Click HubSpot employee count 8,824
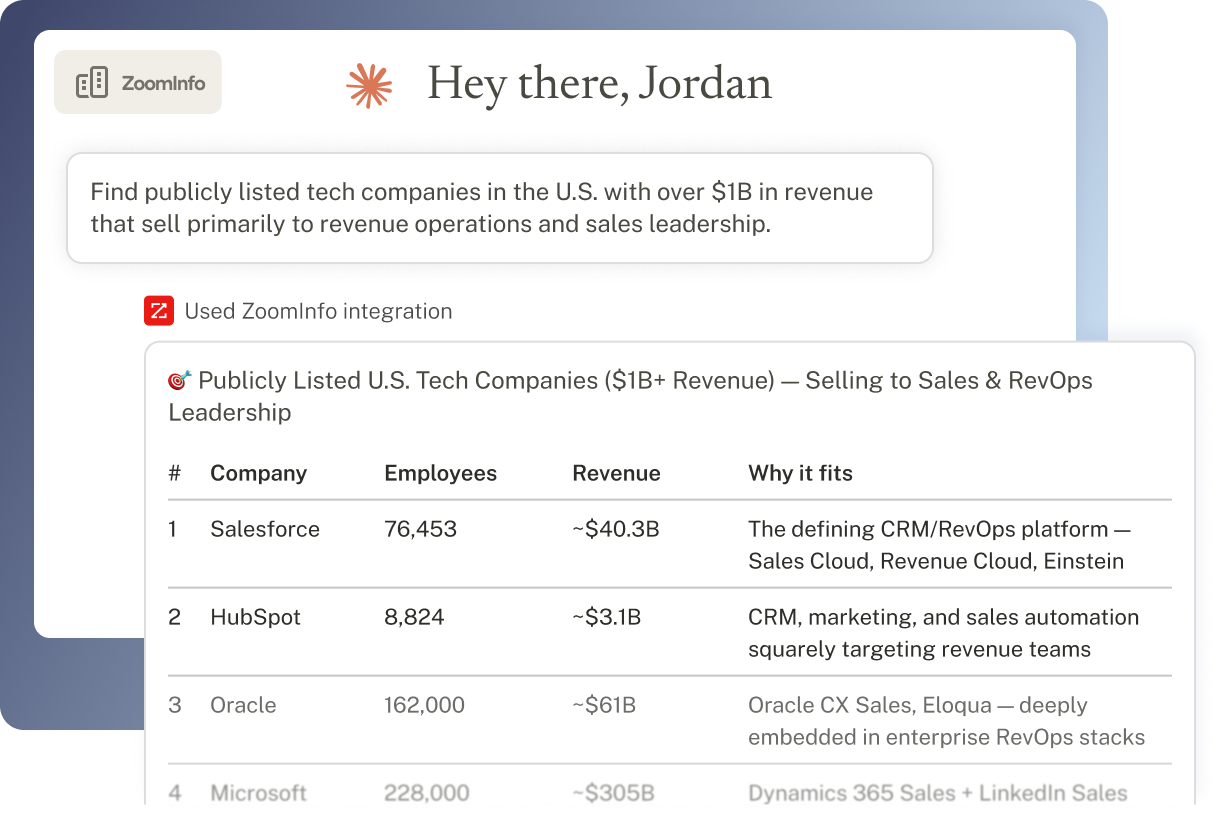 point(414,617)
